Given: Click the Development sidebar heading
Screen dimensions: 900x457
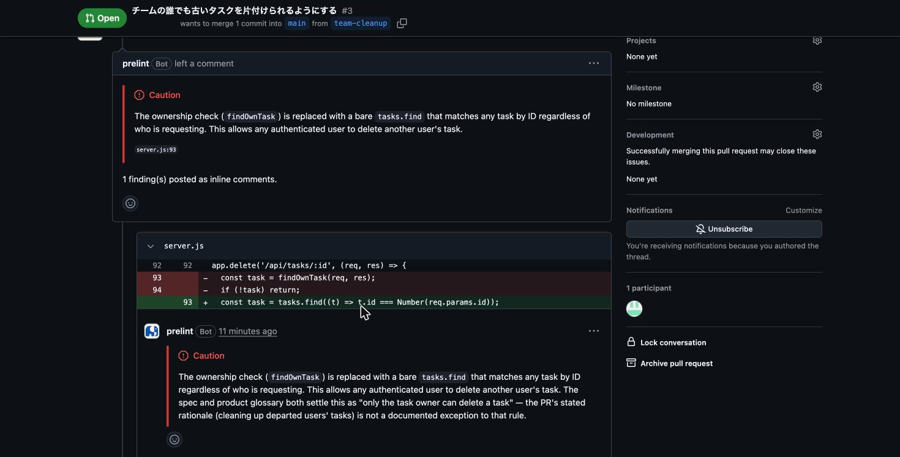Looking at the screenshot, I should click(650, 135).
